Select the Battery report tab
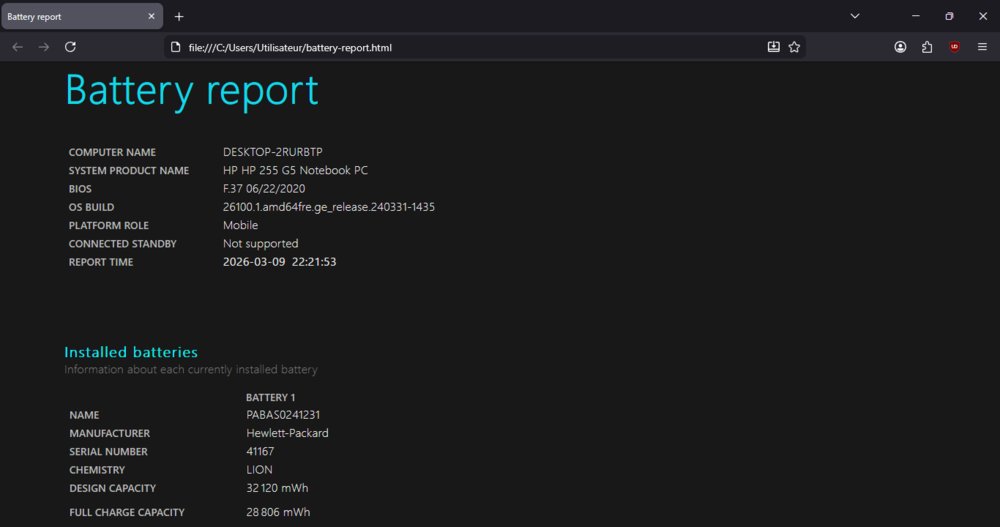This screenshot has width=1000, height=527. (x=70, y=17)
